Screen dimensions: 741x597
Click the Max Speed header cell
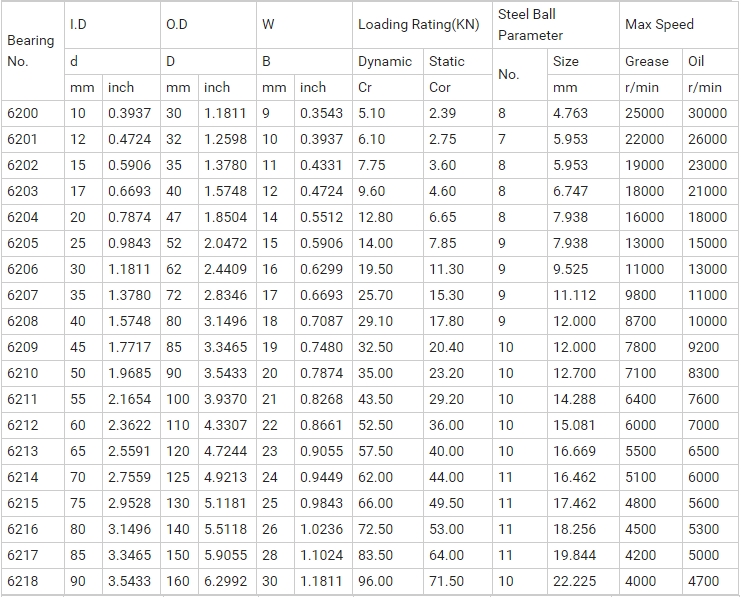tap(680, 25)
